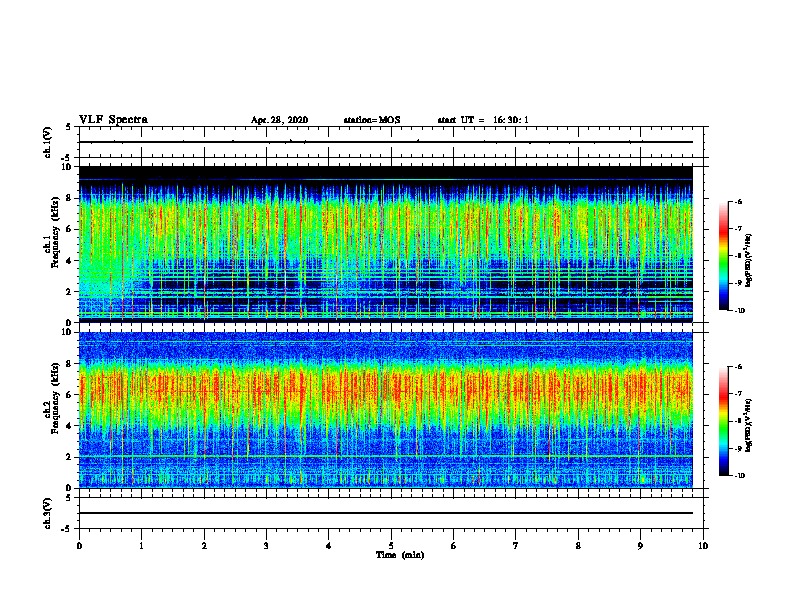
Task: Click the '4' kHz tick on ch.1 axis
Action: (70, 261)
